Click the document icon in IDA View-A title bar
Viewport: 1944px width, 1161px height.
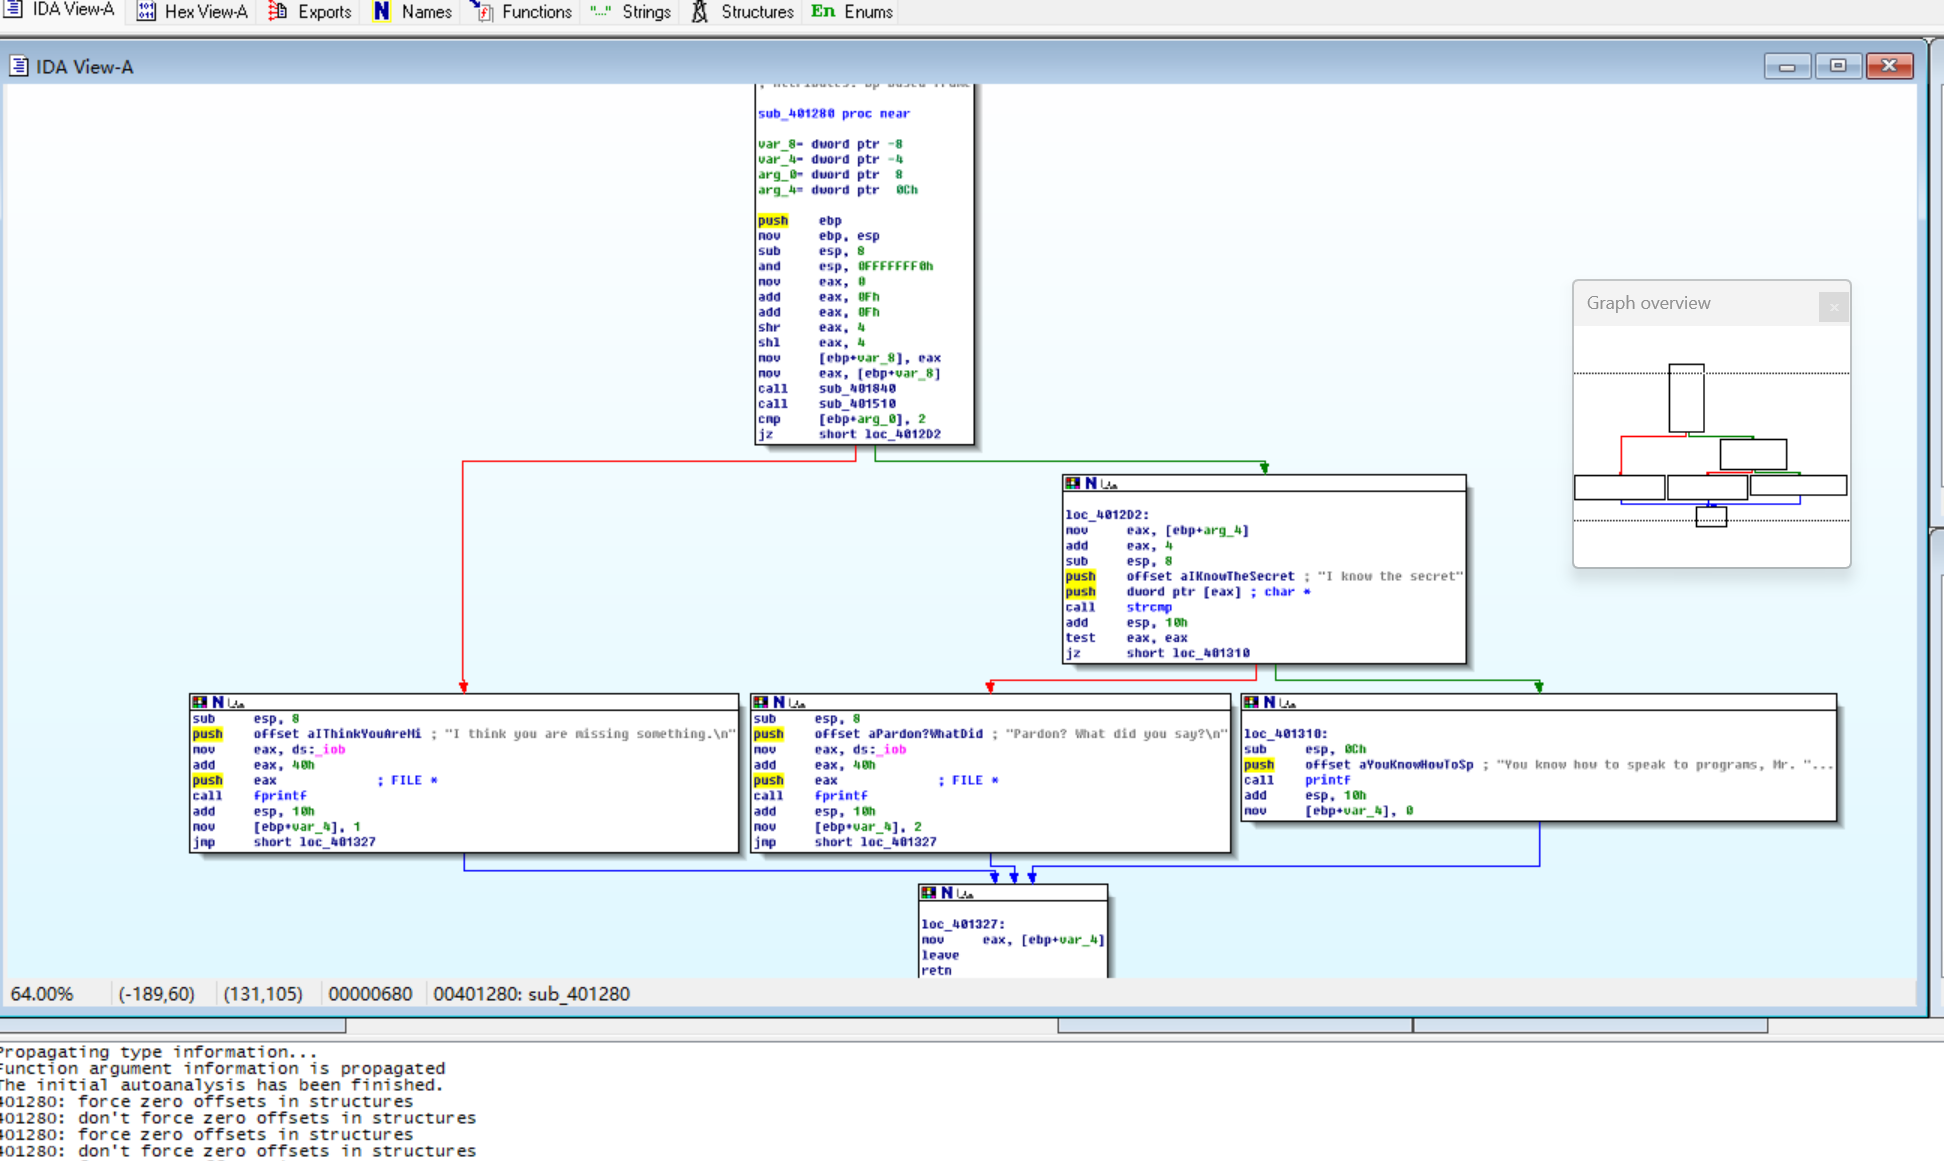click(19, 67)
